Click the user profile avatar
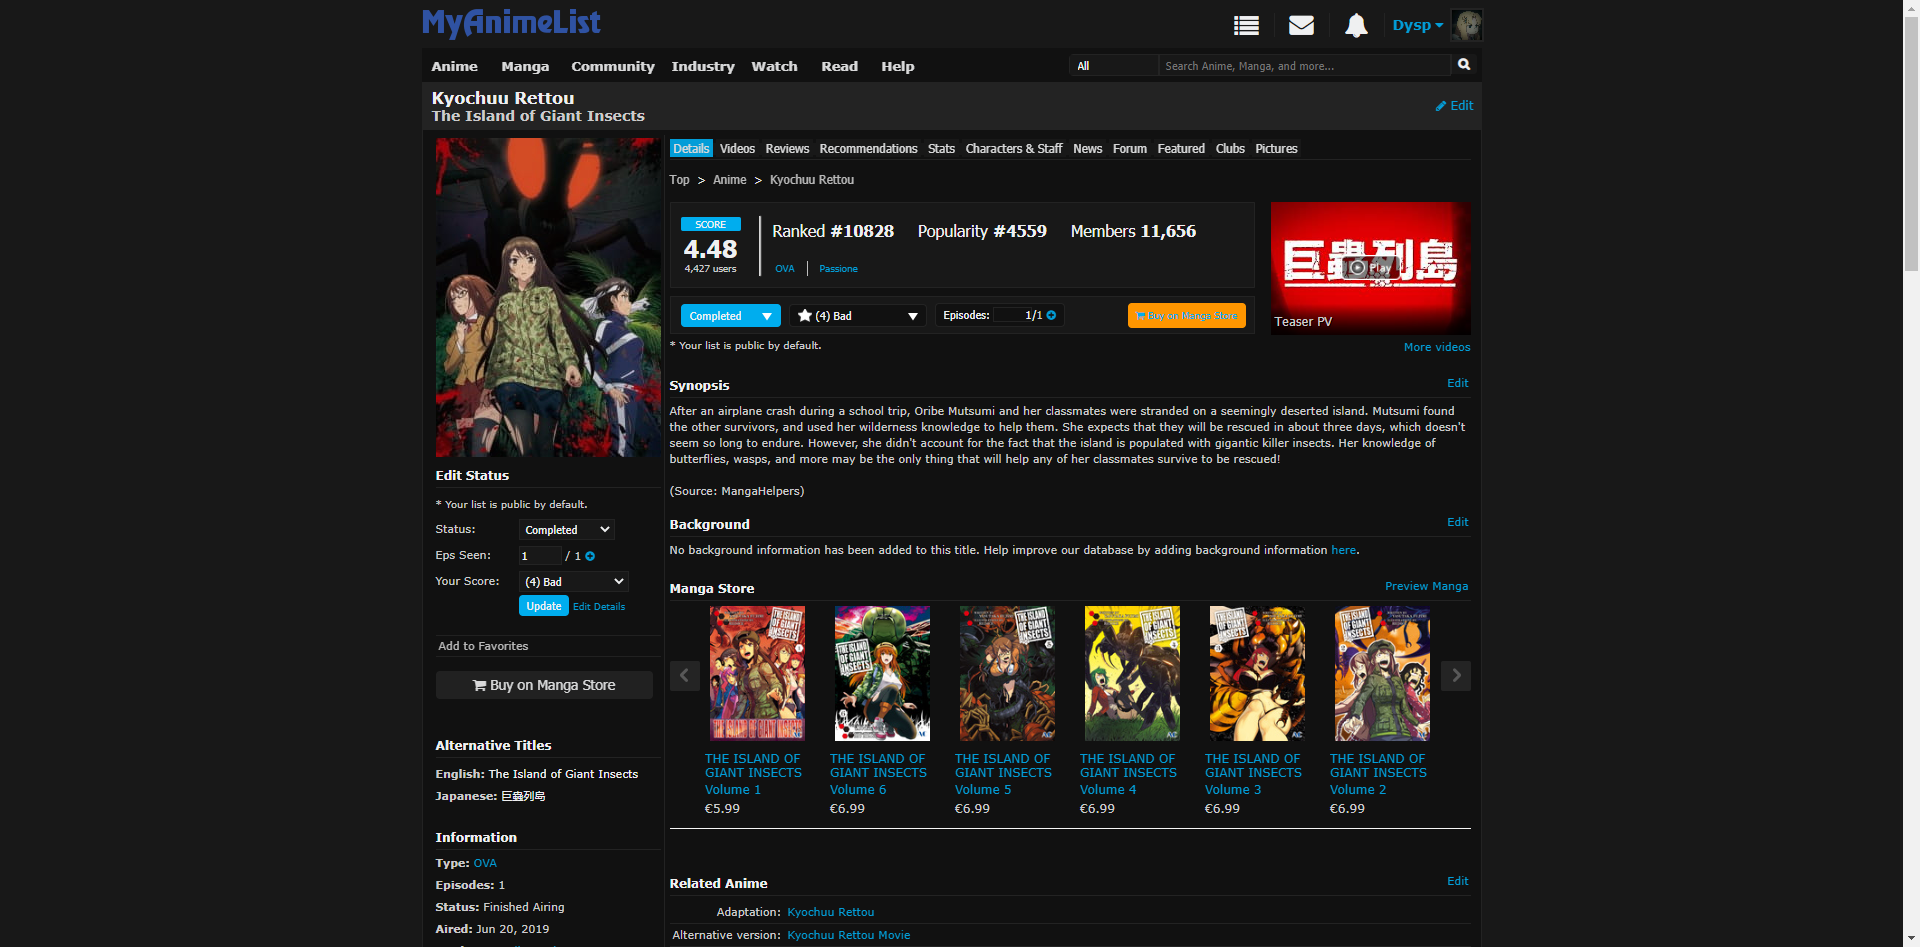 [1466, 26]
